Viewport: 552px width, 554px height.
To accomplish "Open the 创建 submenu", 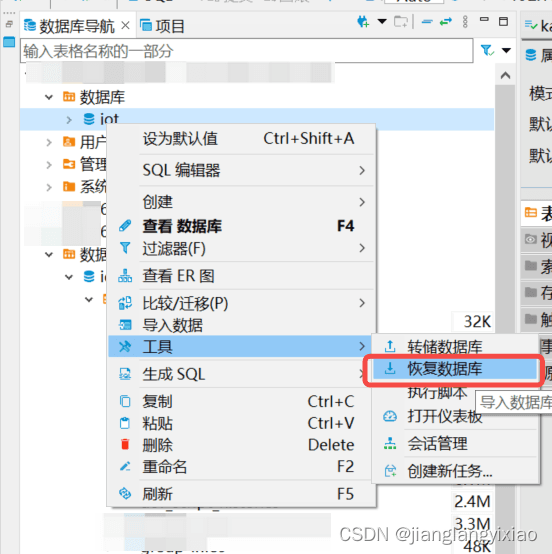I will click(242, 202).
